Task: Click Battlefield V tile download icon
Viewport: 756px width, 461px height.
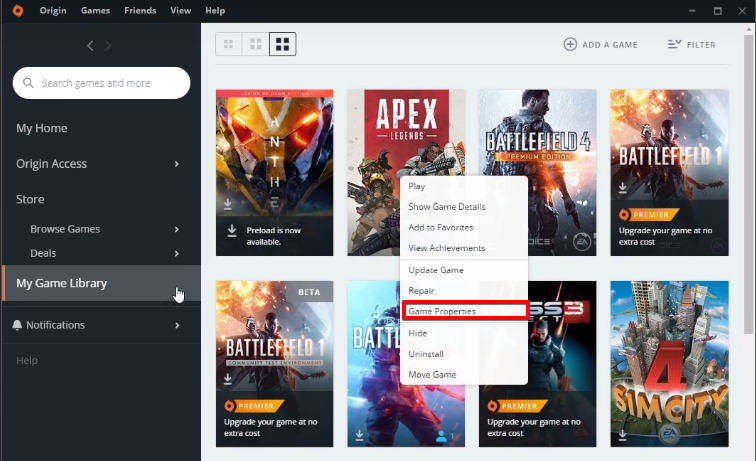Action: 359,435
